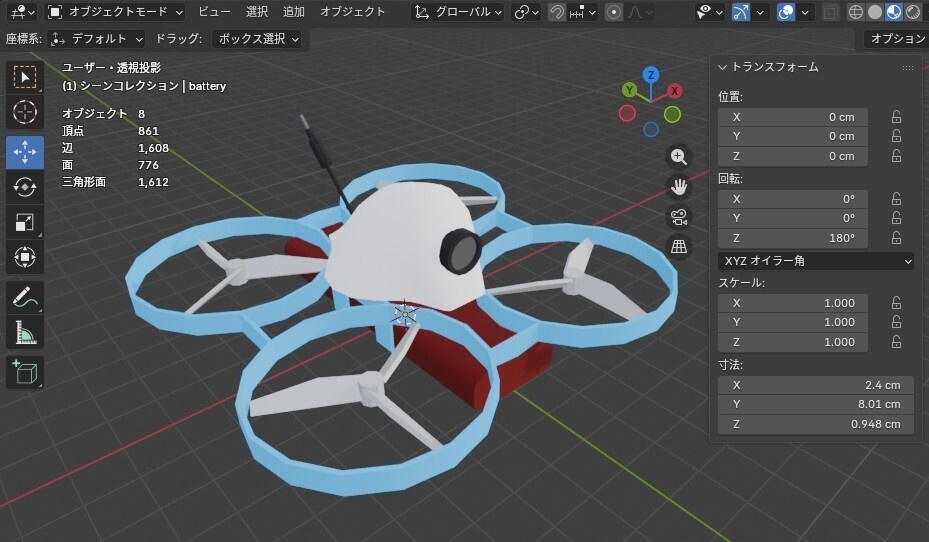Open visibility and selectability dropdown

click(710, 12)
